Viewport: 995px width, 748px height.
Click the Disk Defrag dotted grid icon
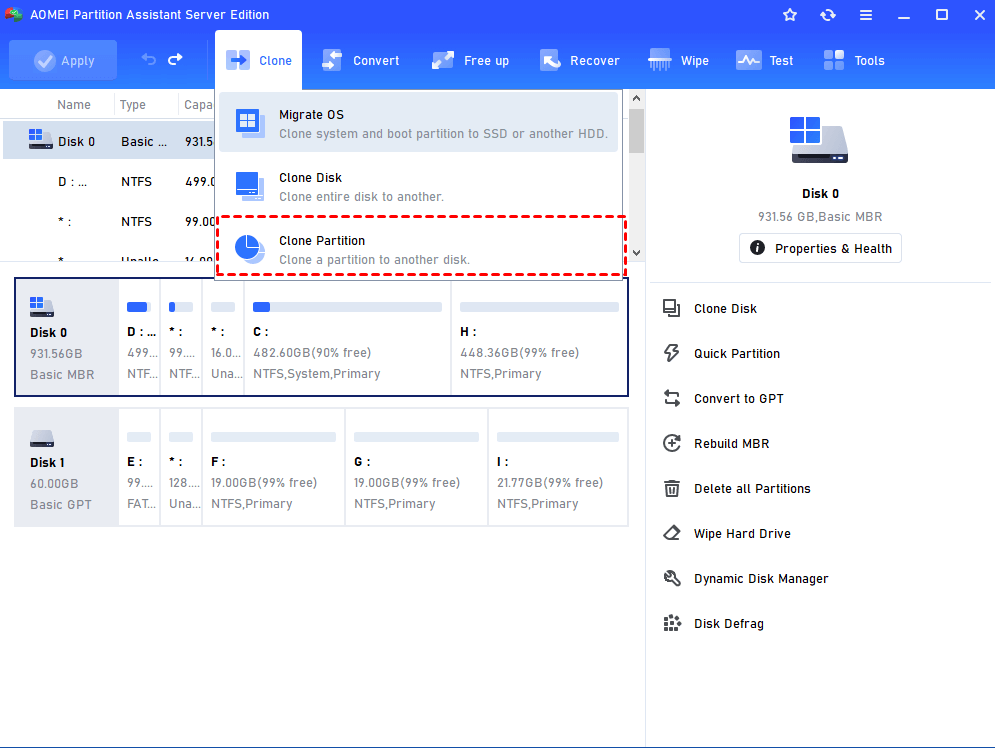pos(671,623)
